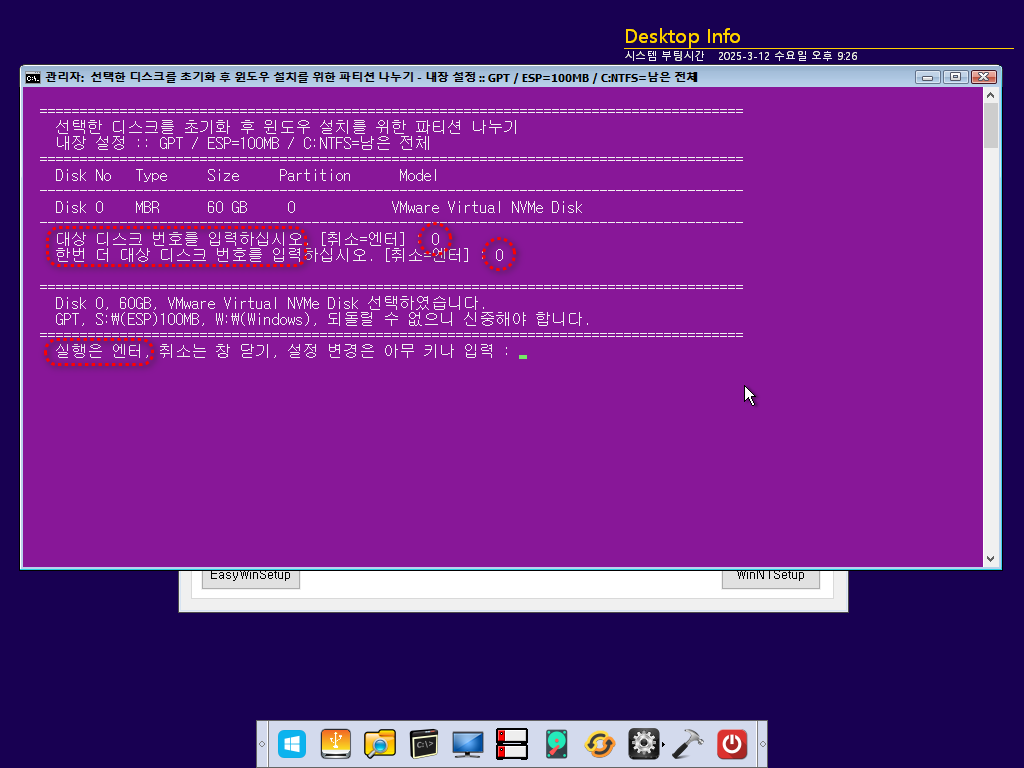Open the gear settings dock icon

tap(643, 744)
